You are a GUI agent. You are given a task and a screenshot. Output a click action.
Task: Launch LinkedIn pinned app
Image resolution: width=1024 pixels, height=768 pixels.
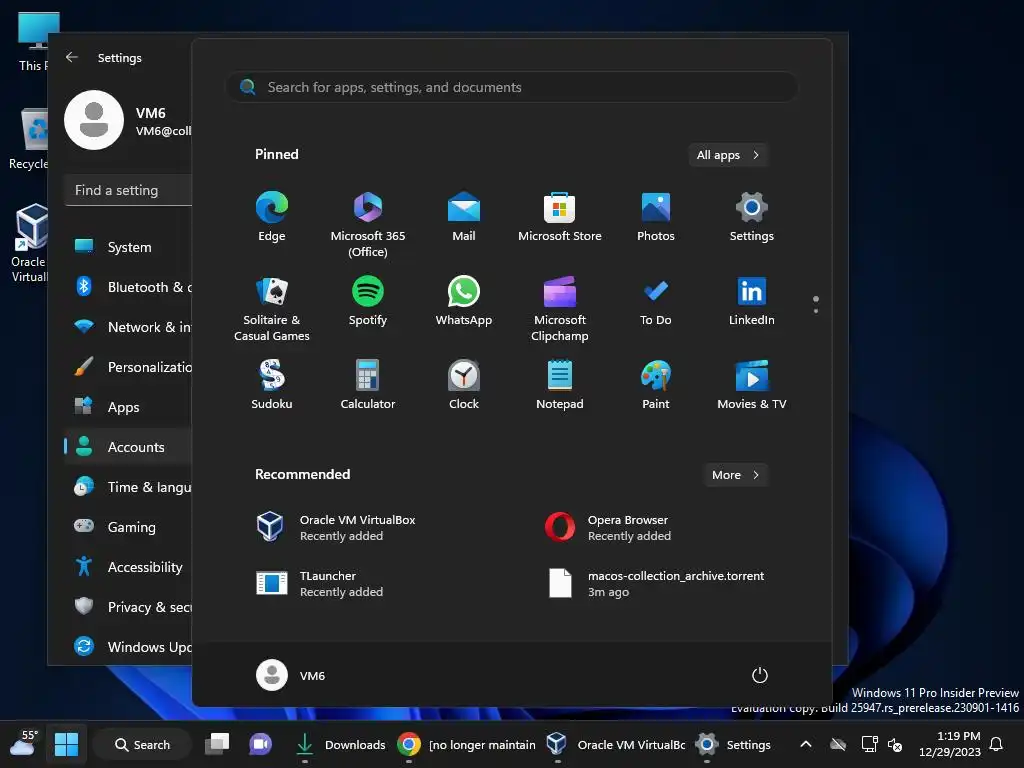[752, 301]
